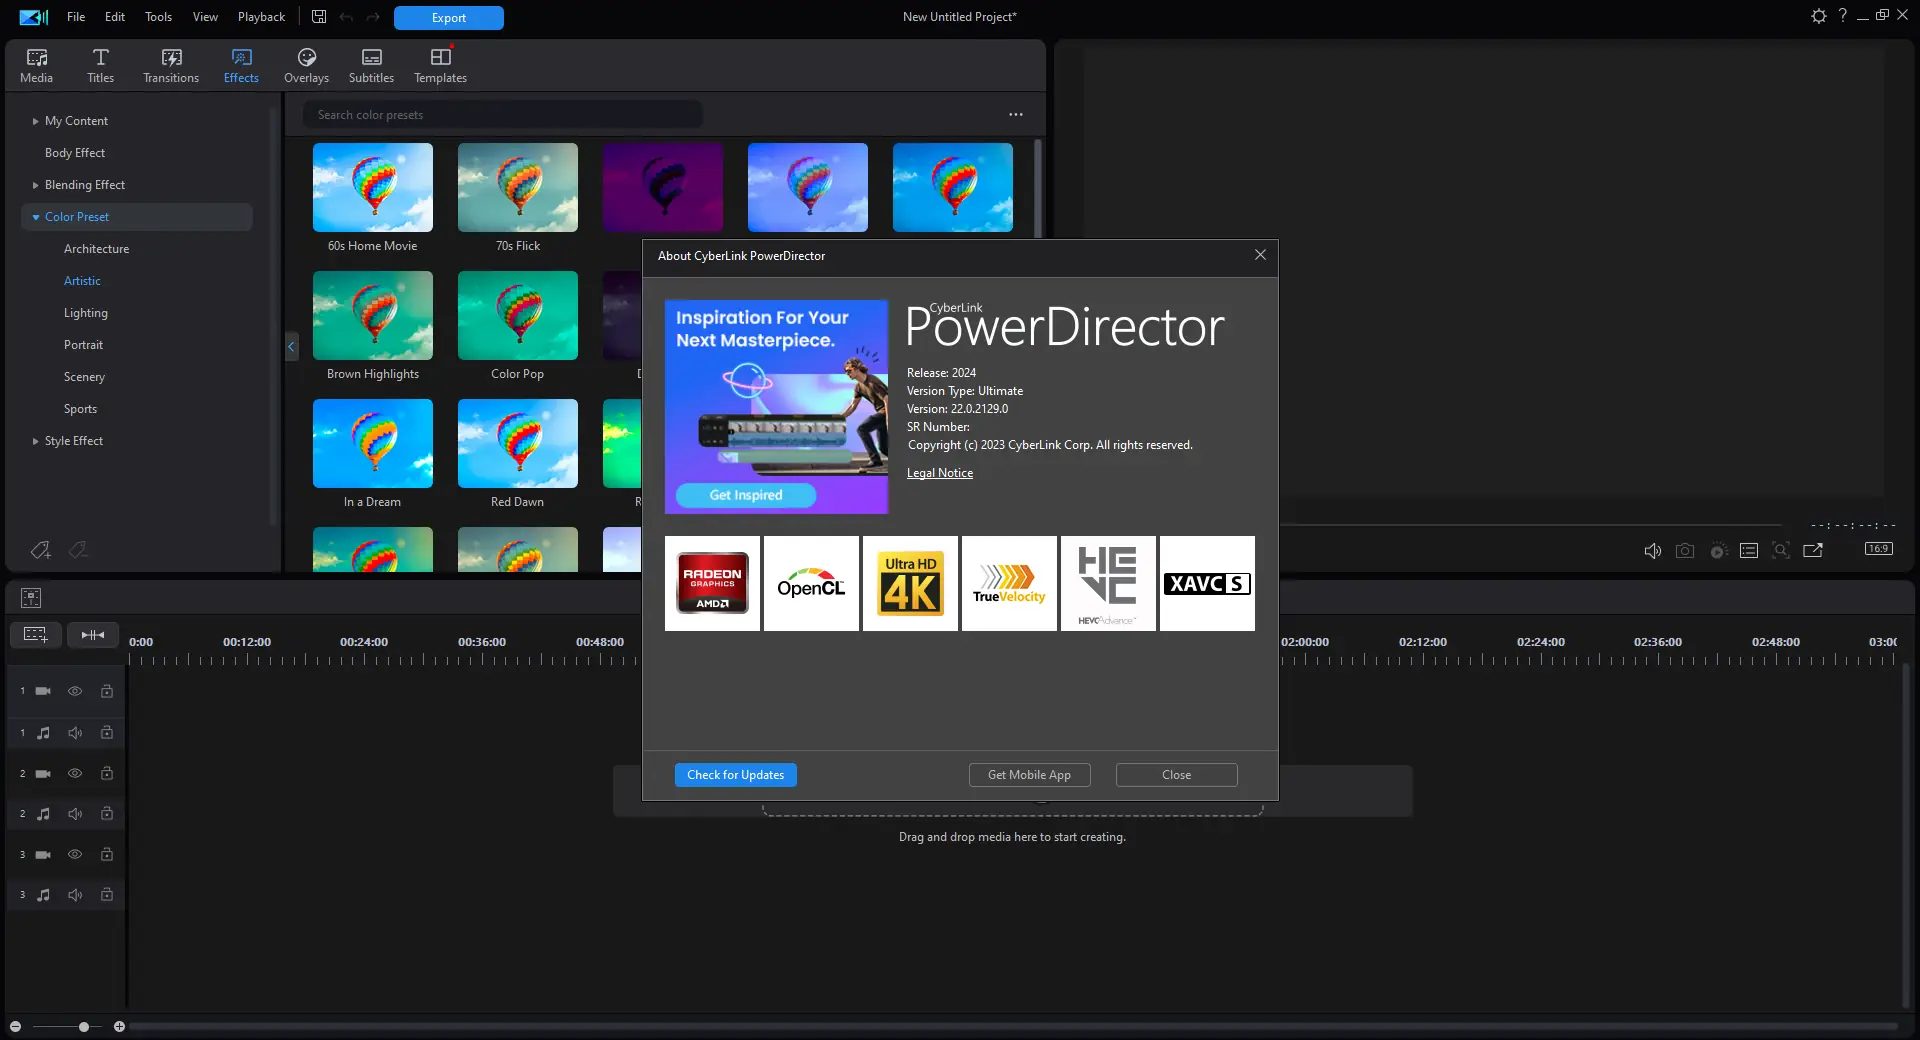
Task: Open the 16:9 aspect ratio dropdown
Action: click(1879, 549)
